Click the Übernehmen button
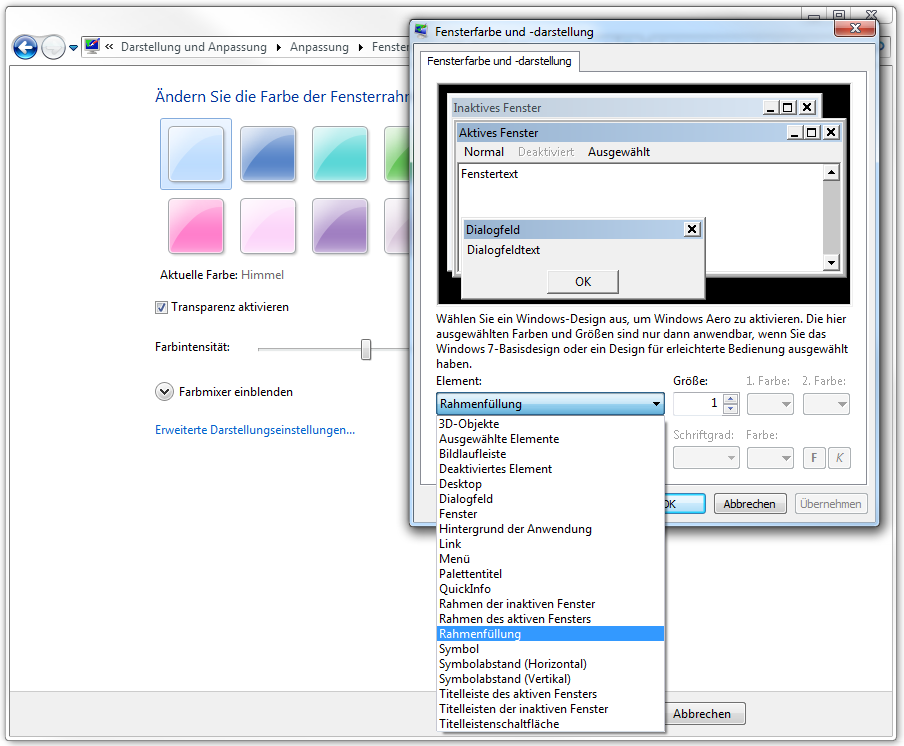 (831, 504)
